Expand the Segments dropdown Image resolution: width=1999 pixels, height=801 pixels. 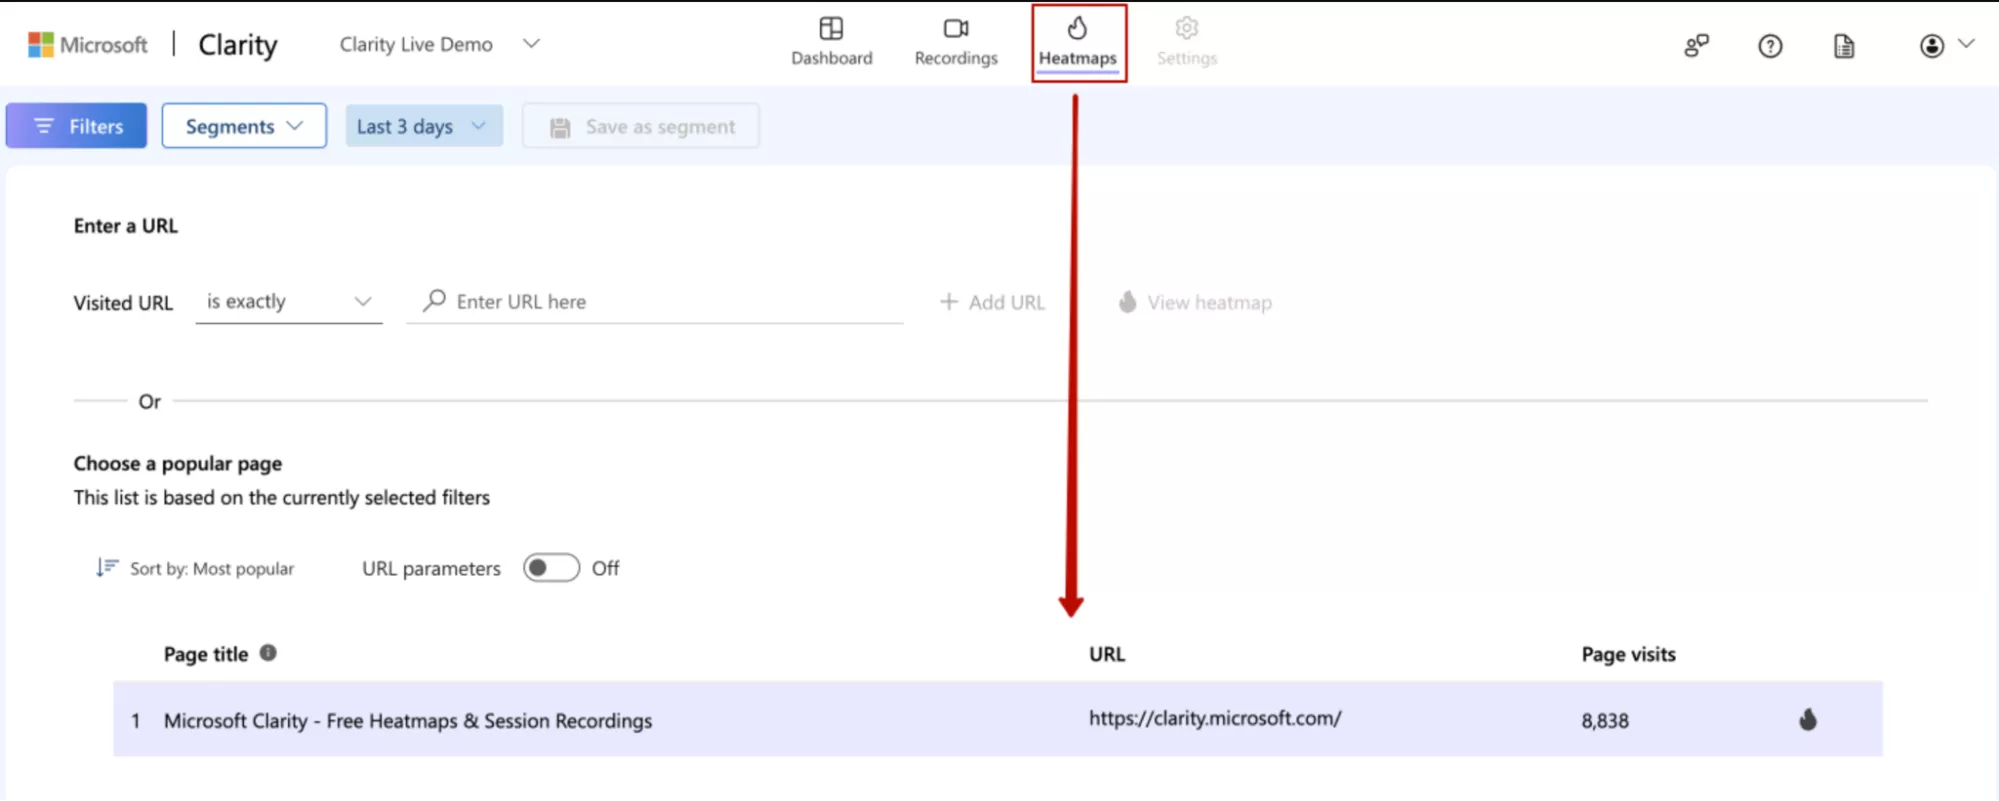point(244,126)
